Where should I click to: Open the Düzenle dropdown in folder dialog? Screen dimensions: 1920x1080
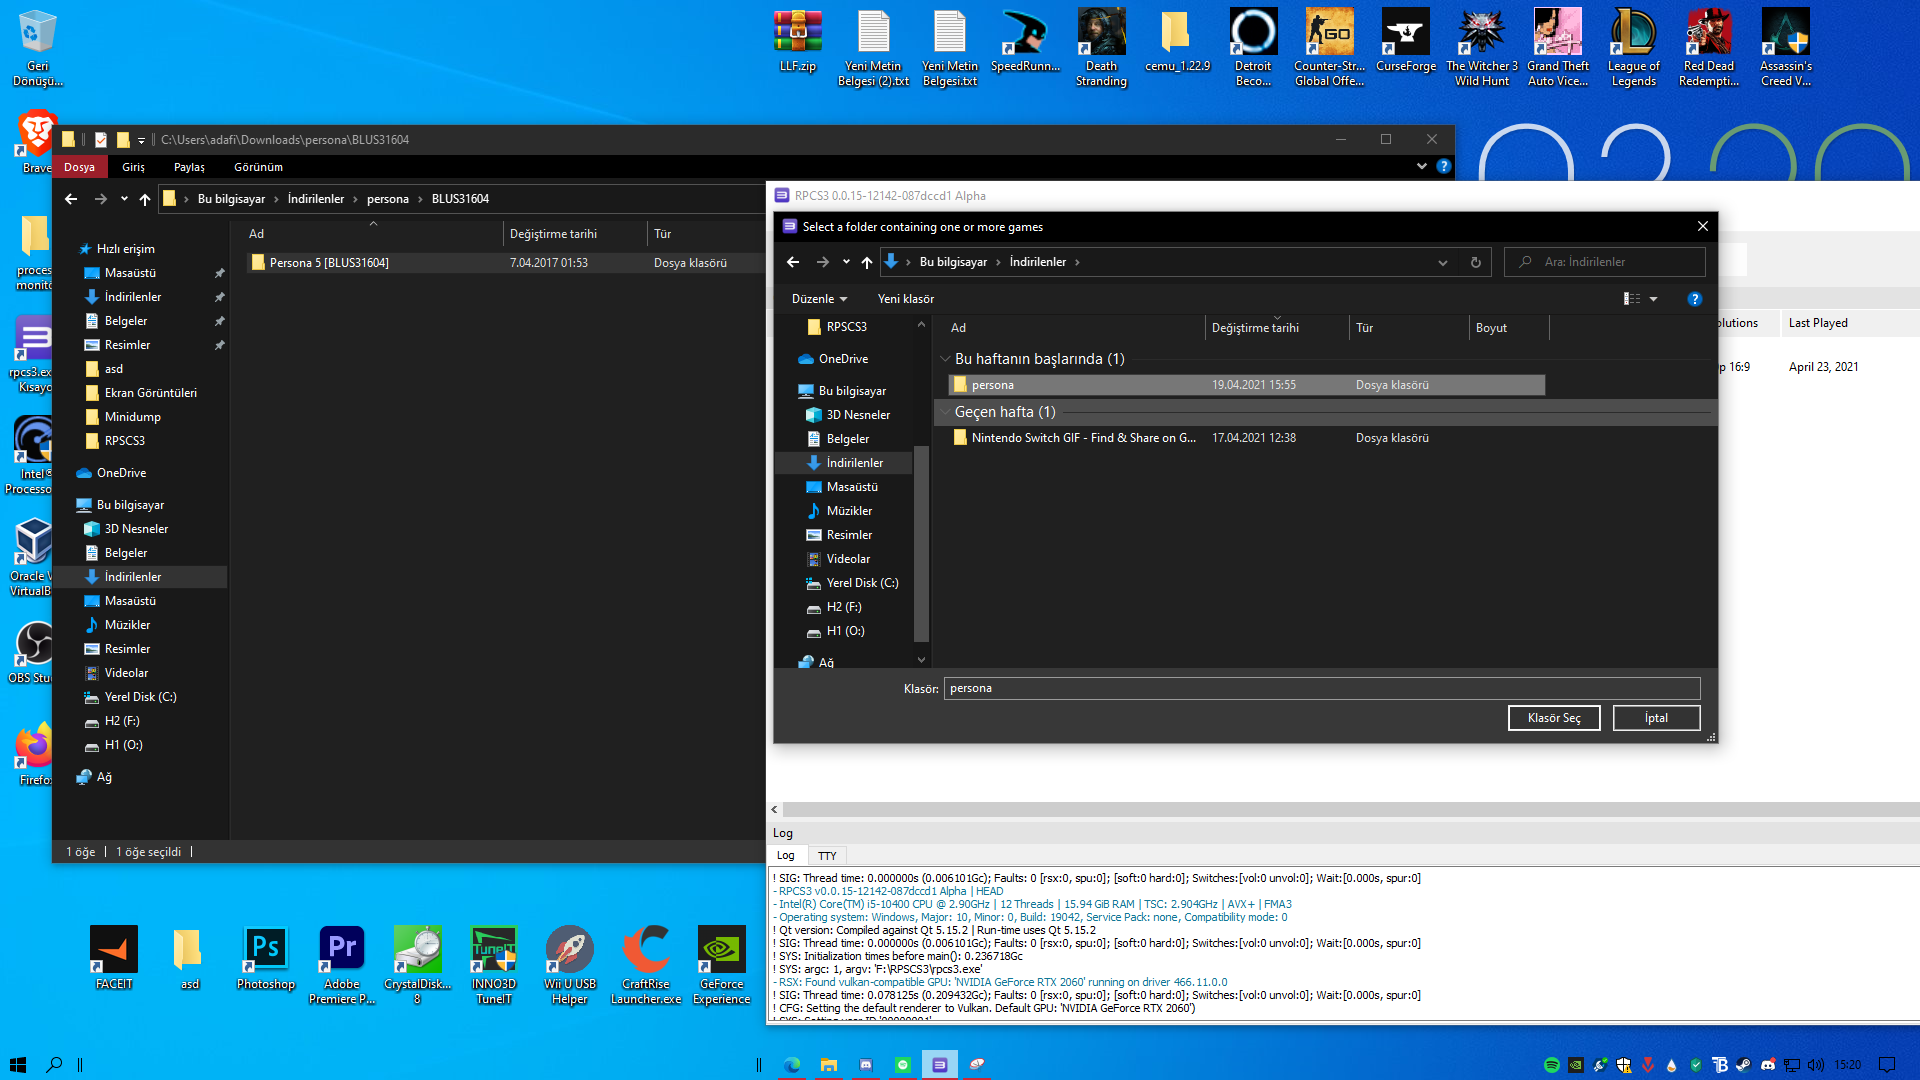click(x=819, y=299)
